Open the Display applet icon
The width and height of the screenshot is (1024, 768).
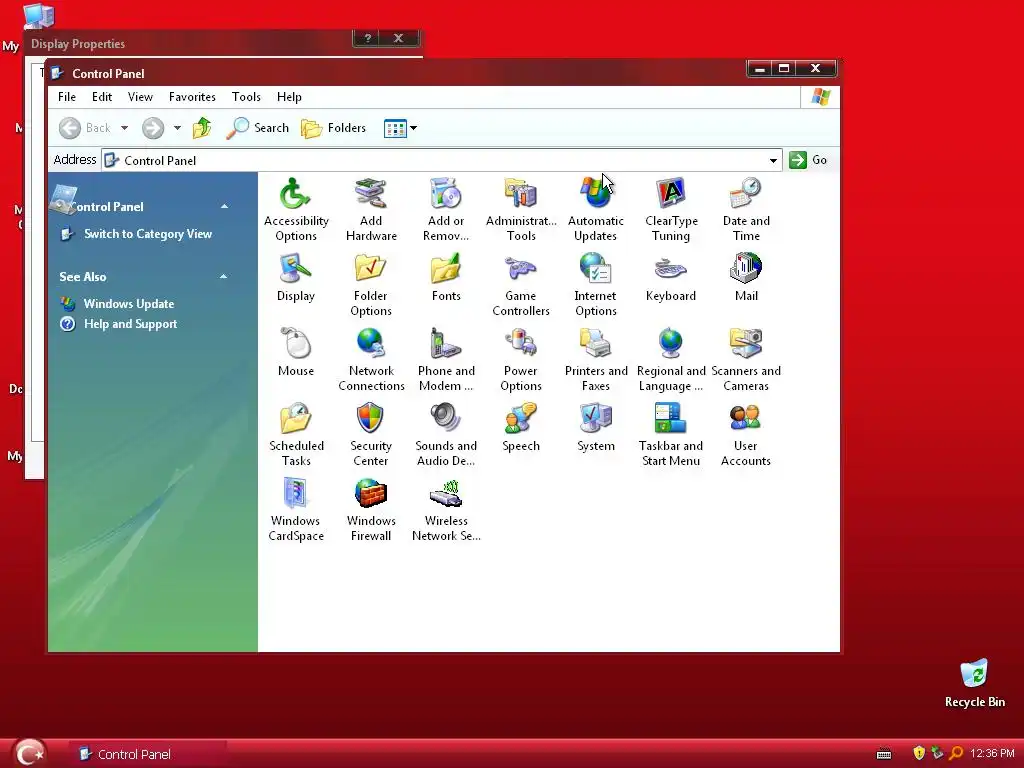click(x=296, y=278)
